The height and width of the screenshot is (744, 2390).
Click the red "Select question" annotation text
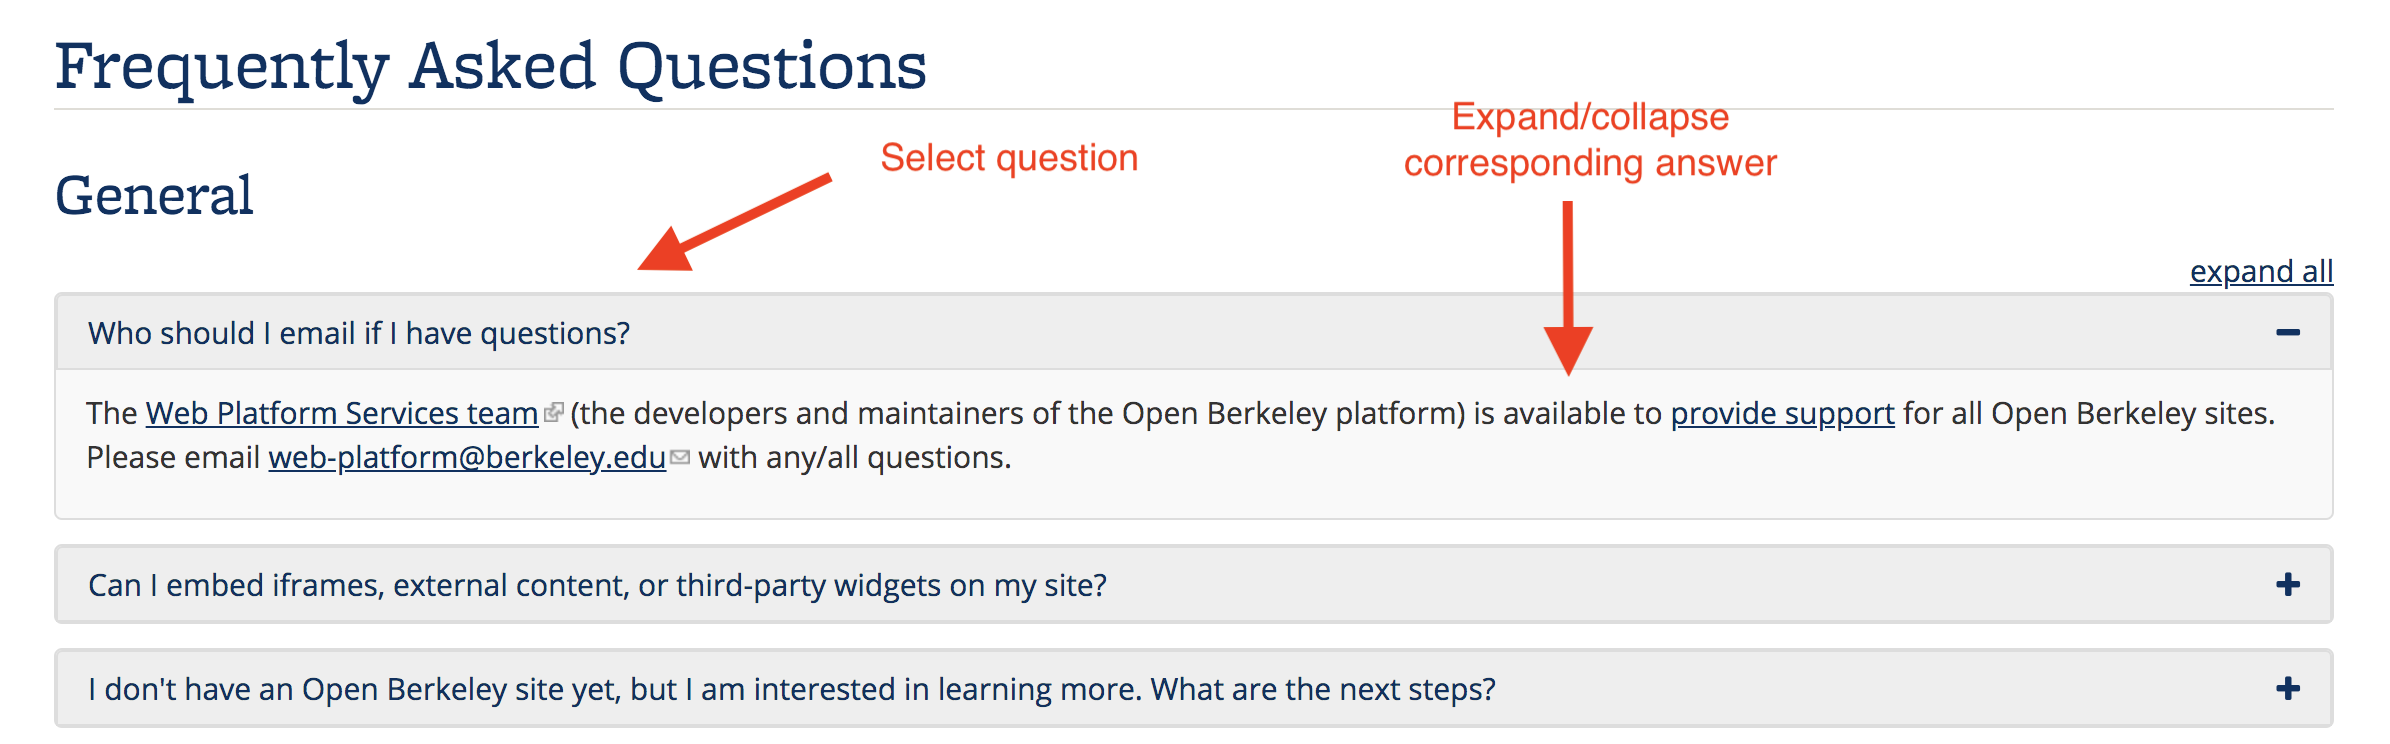pyautogui.click(x=1009, y=158)
